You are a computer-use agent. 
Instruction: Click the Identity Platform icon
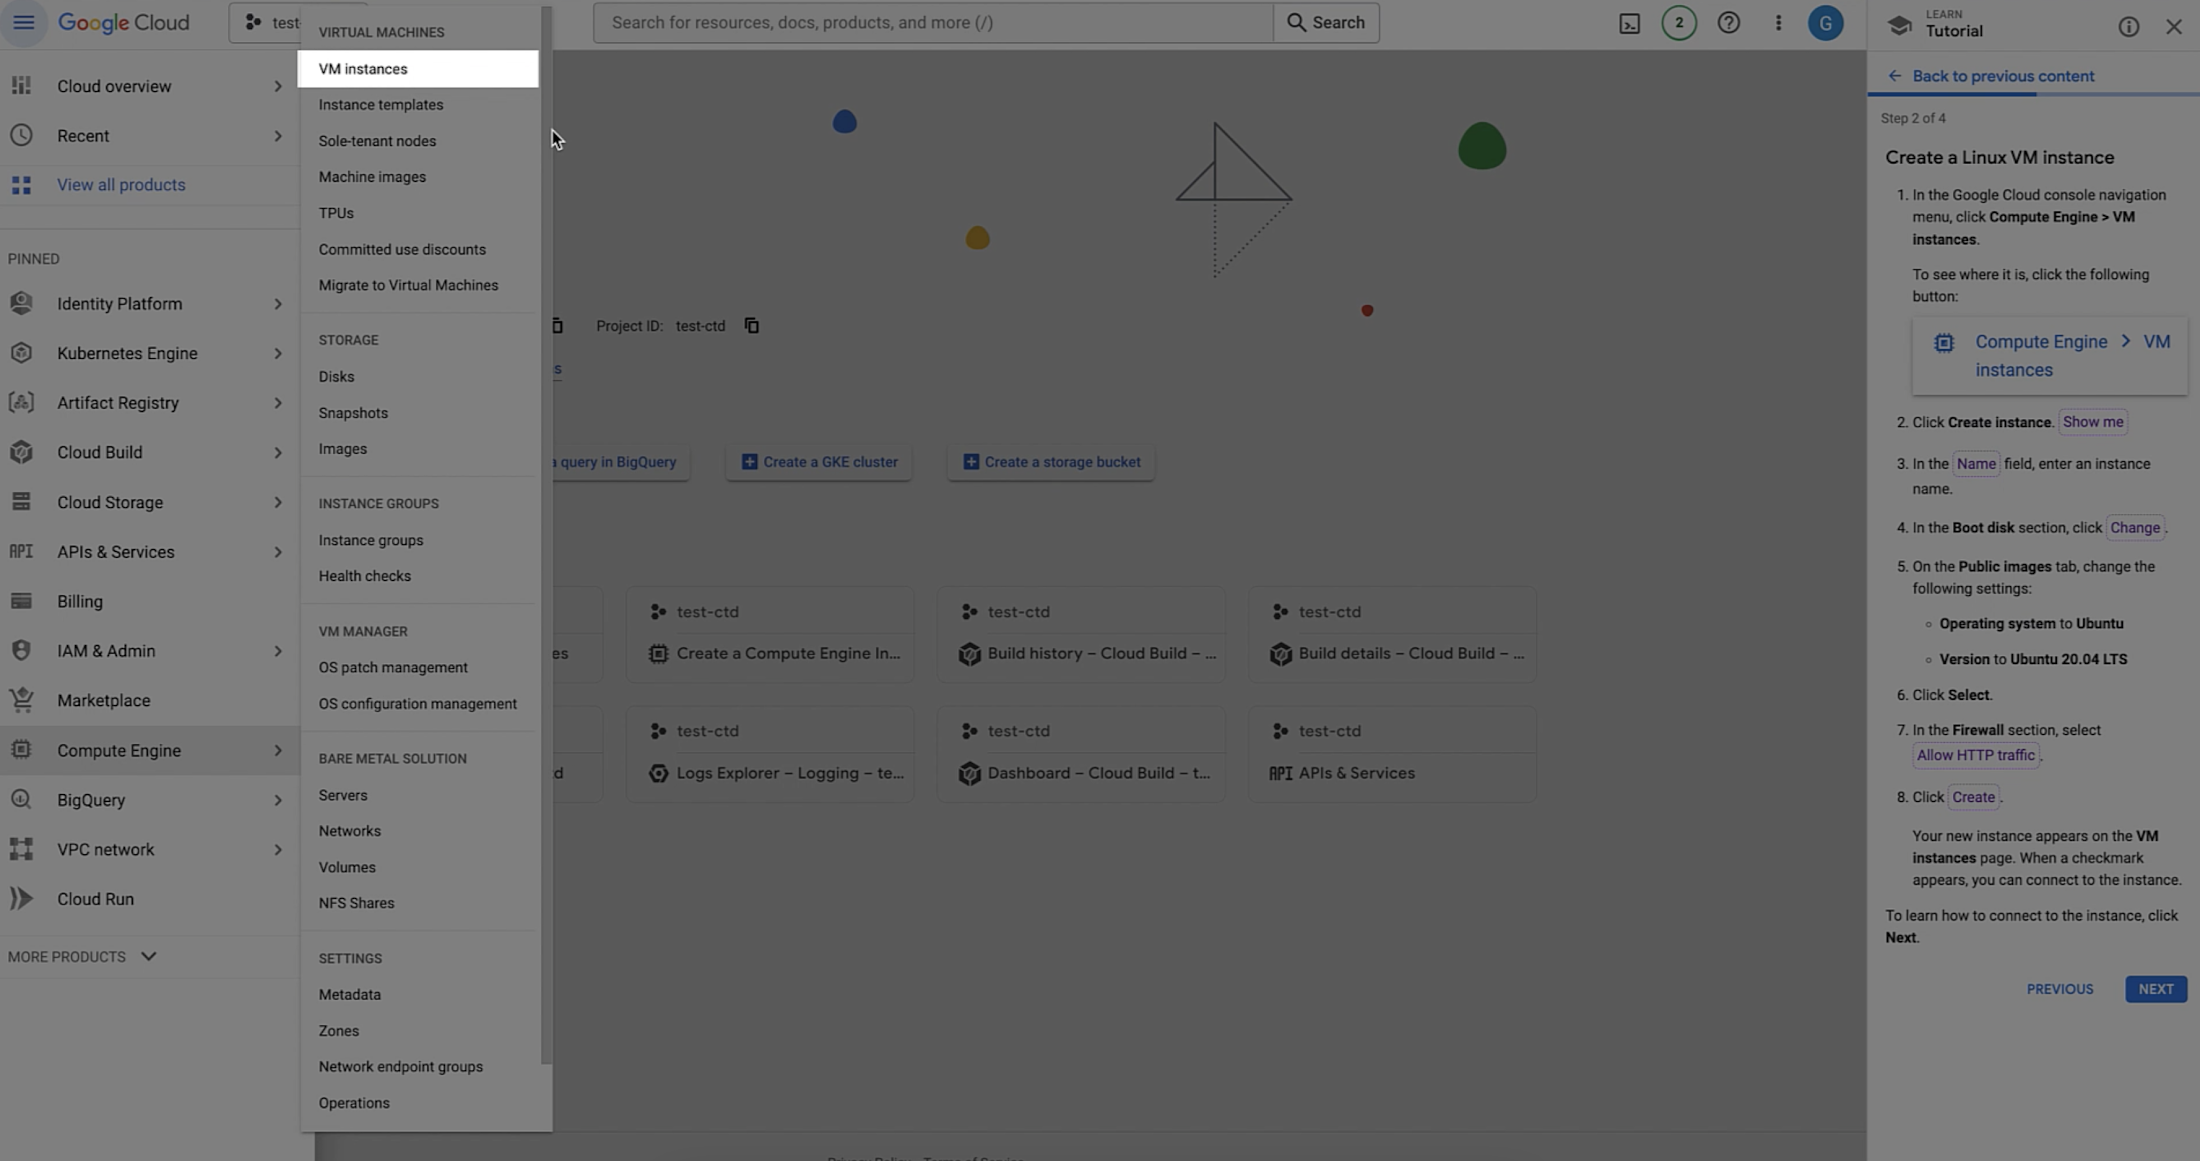click(21, 303)
